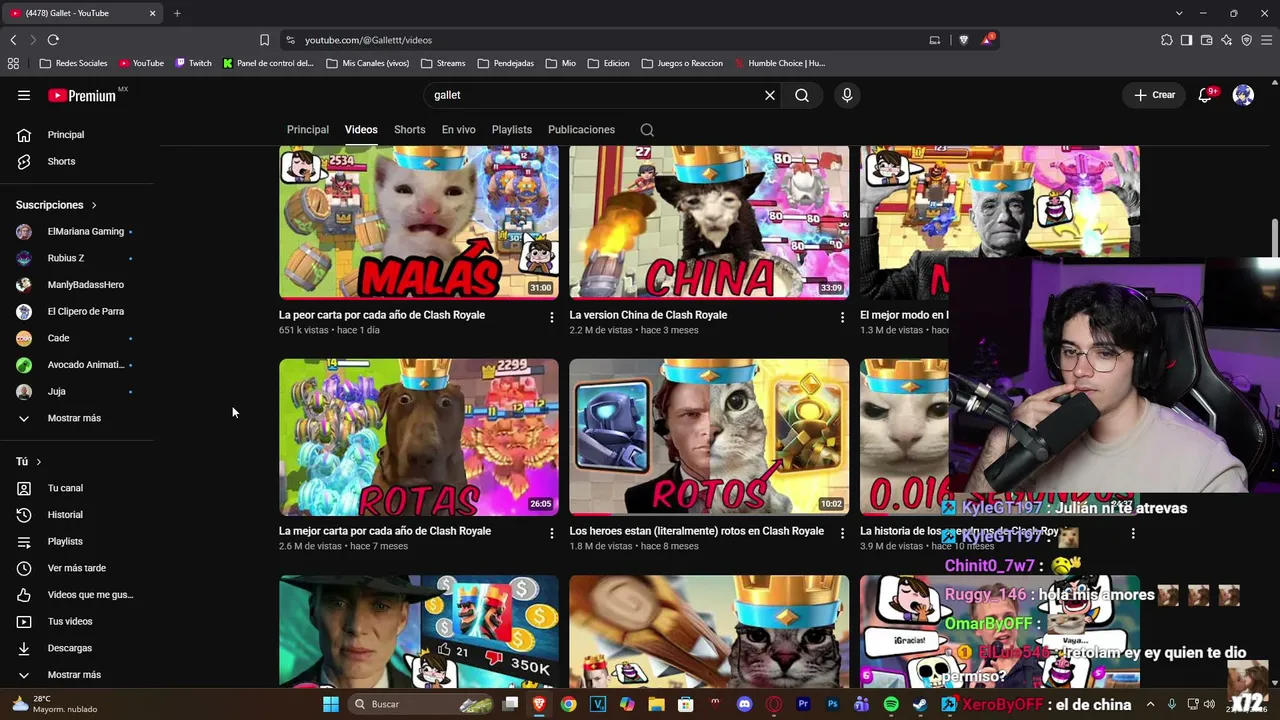Viewport: 1280px width, 720px height.
Task: Open Tu canal in sidebar
Action: coord(77,488)
